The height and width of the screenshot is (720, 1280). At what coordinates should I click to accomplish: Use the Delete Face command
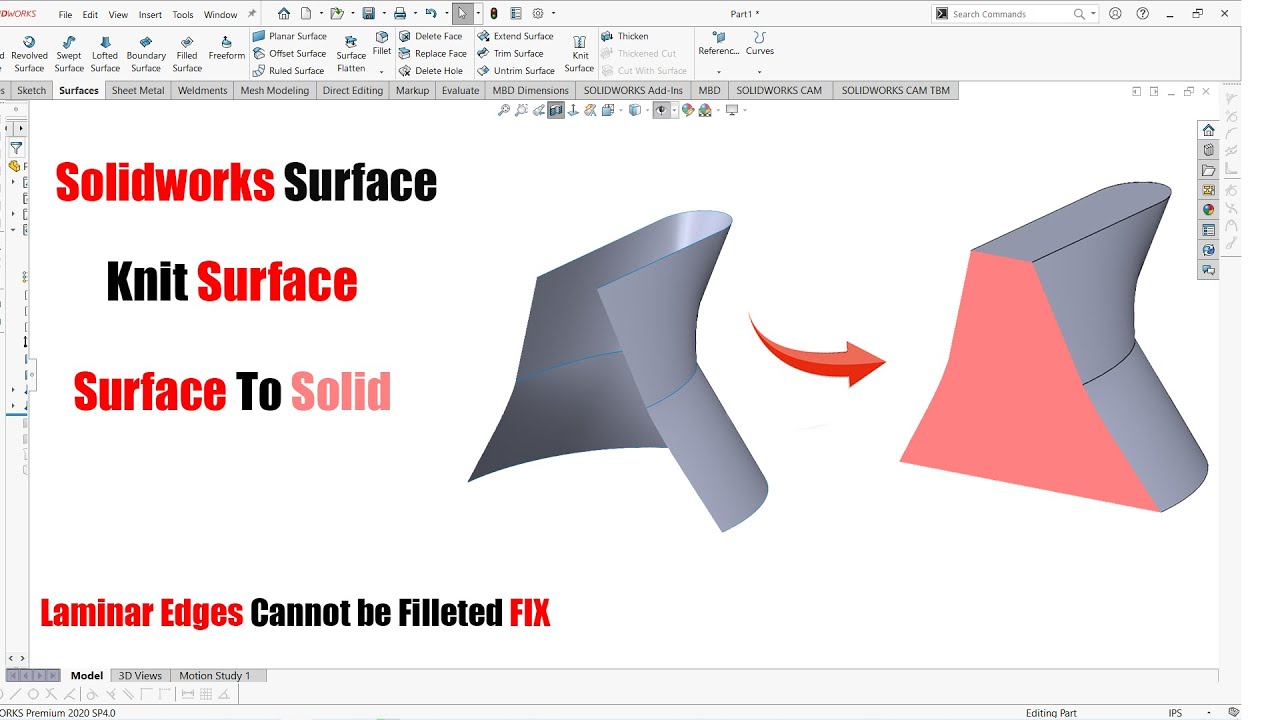click(x=431, y=36)
